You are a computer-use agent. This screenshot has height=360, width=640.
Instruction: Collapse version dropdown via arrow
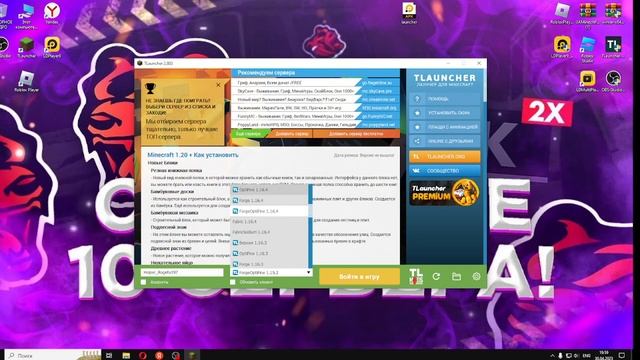tap(309, 272)
